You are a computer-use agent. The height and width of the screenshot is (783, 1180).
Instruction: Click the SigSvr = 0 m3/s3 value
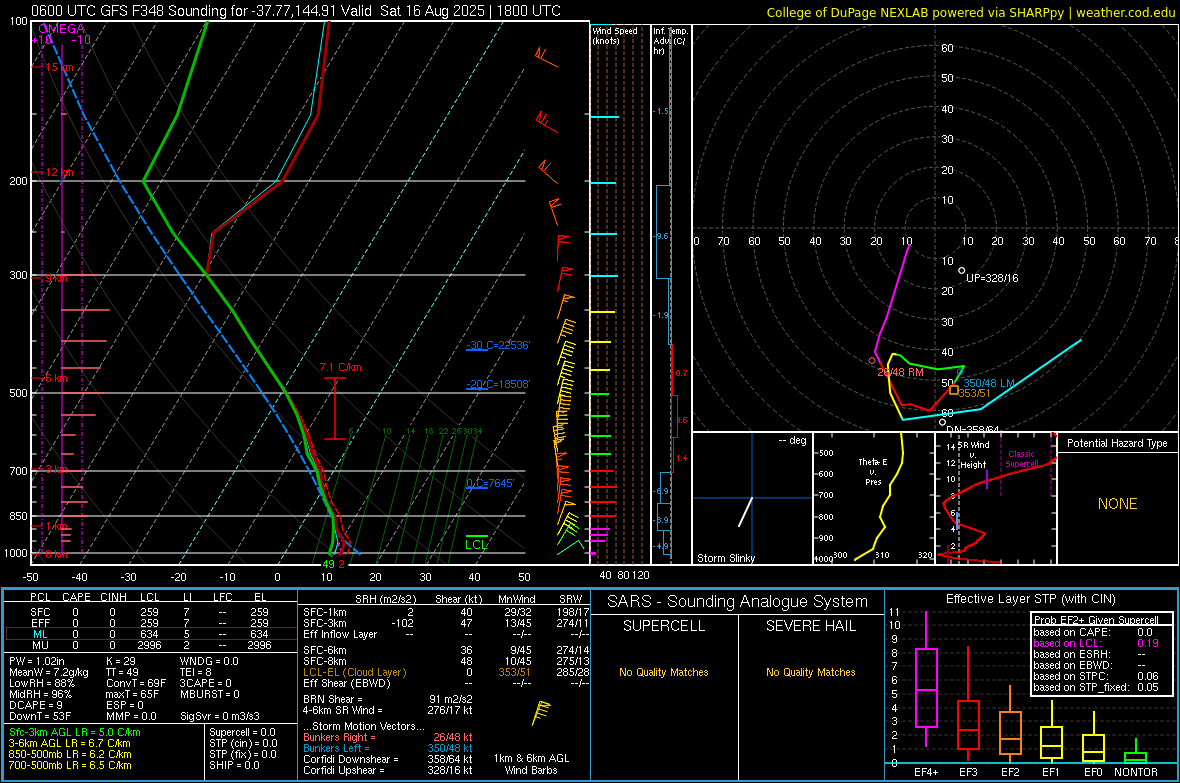point(220,716)
